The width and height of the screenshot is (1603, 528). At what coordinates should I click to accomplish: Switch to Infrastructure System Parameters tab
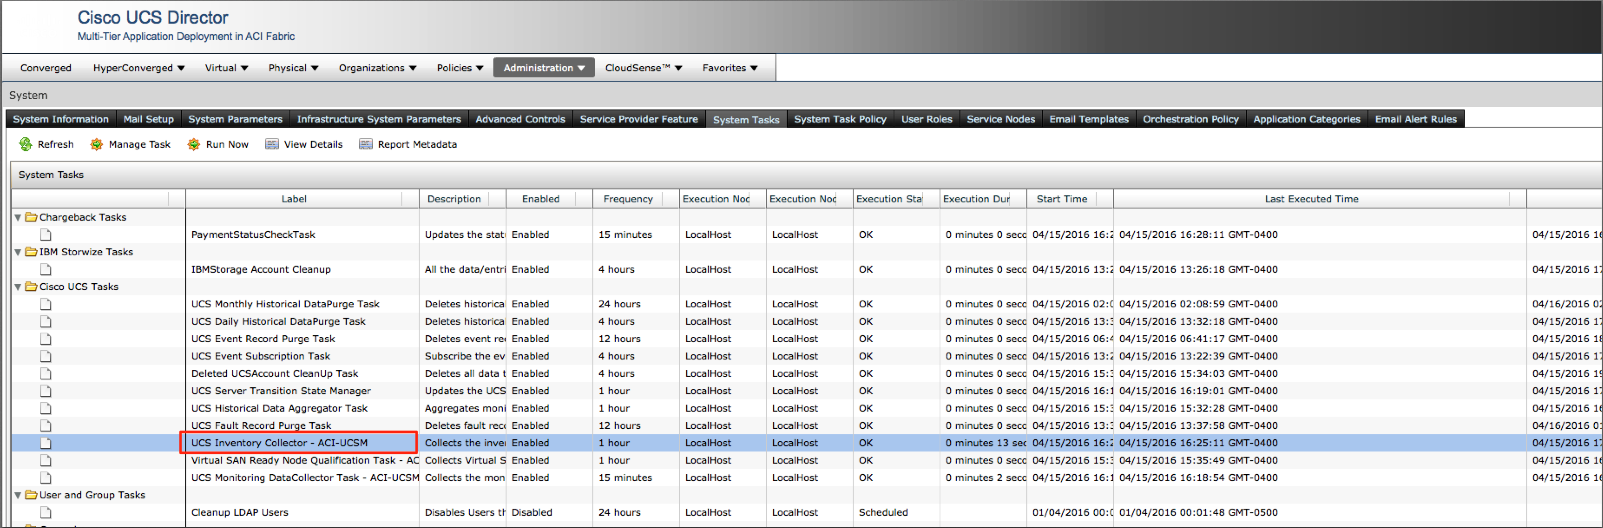point(379,119)
